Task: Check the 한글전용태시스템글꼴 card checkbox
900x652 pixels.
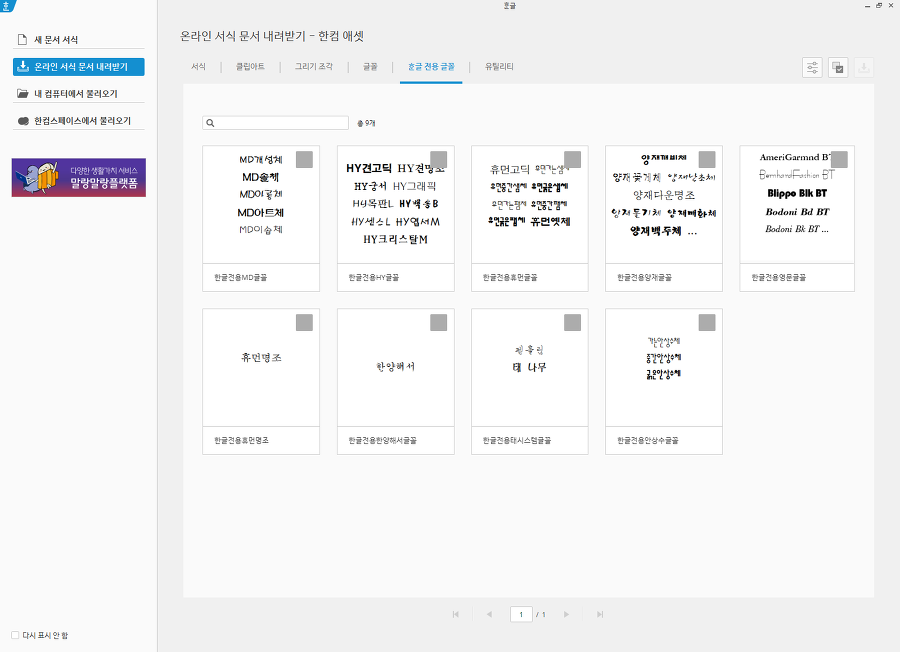Action: coord(572,323)
